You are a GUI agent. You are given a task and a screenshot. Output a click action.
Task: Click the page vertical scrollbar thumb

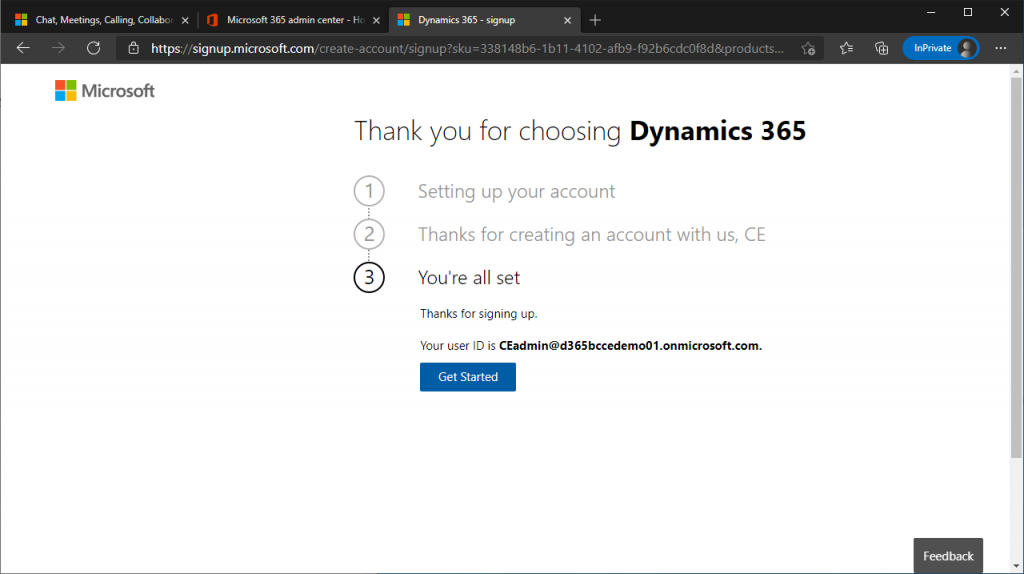click(1016, 268)
